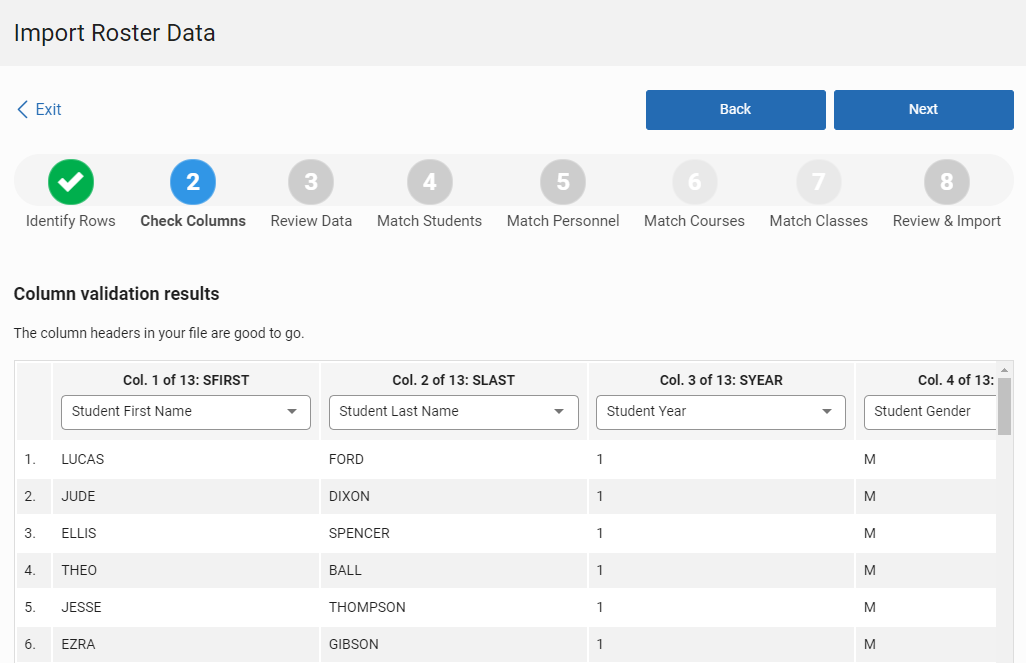Select step 4 Match Students circle
The height and width of the screenshot is (663, 1026).
[x=429, y=181]
